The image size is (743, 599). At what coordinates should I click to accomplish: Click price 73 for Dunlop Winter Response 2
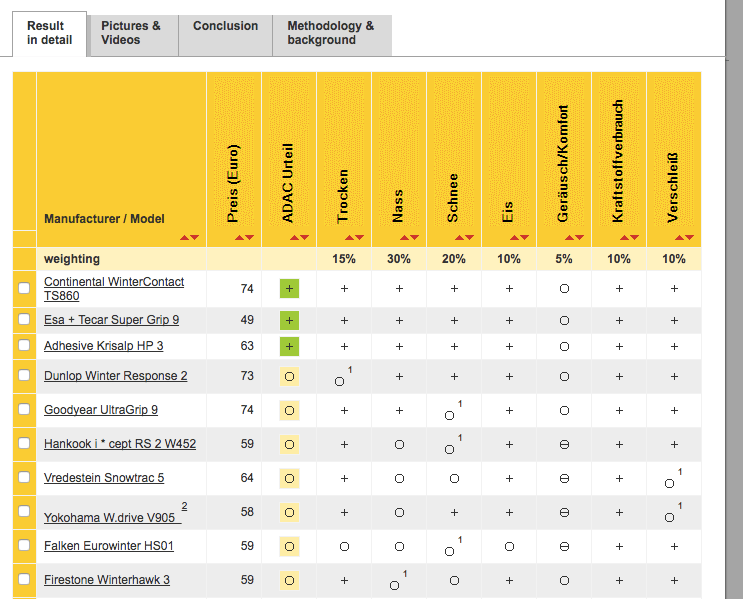pos(247,376)
